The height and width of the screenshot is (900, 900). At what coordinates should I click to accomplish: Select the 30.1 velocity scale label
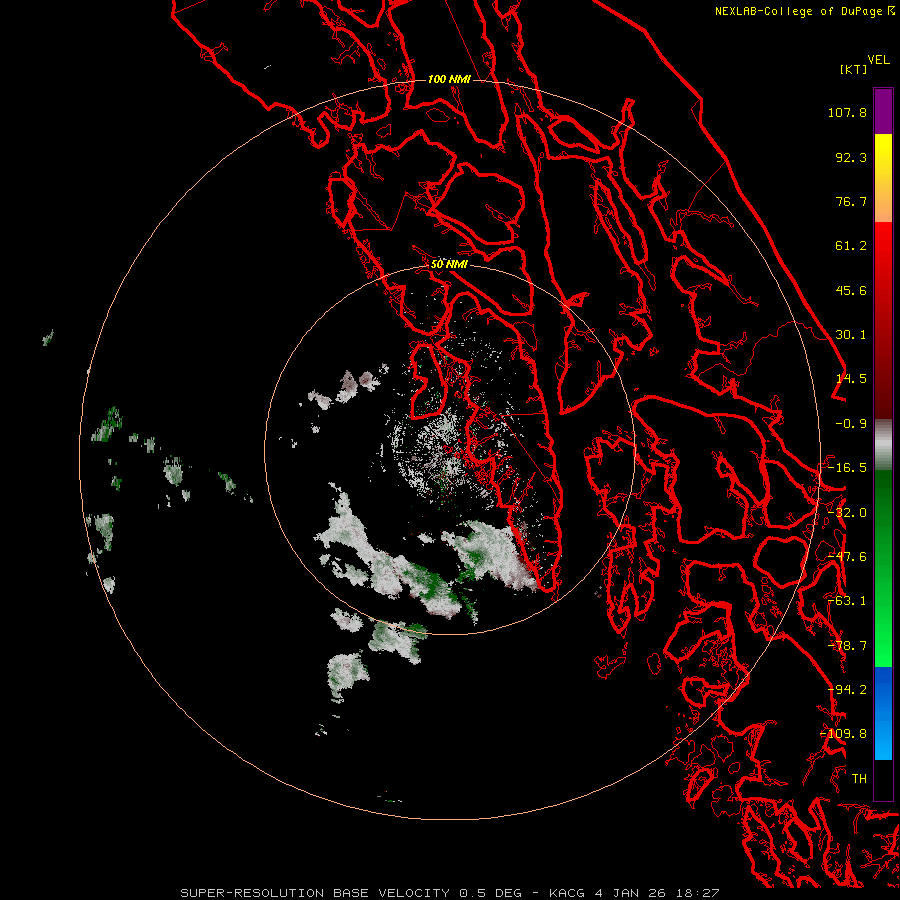pos(851,335)
